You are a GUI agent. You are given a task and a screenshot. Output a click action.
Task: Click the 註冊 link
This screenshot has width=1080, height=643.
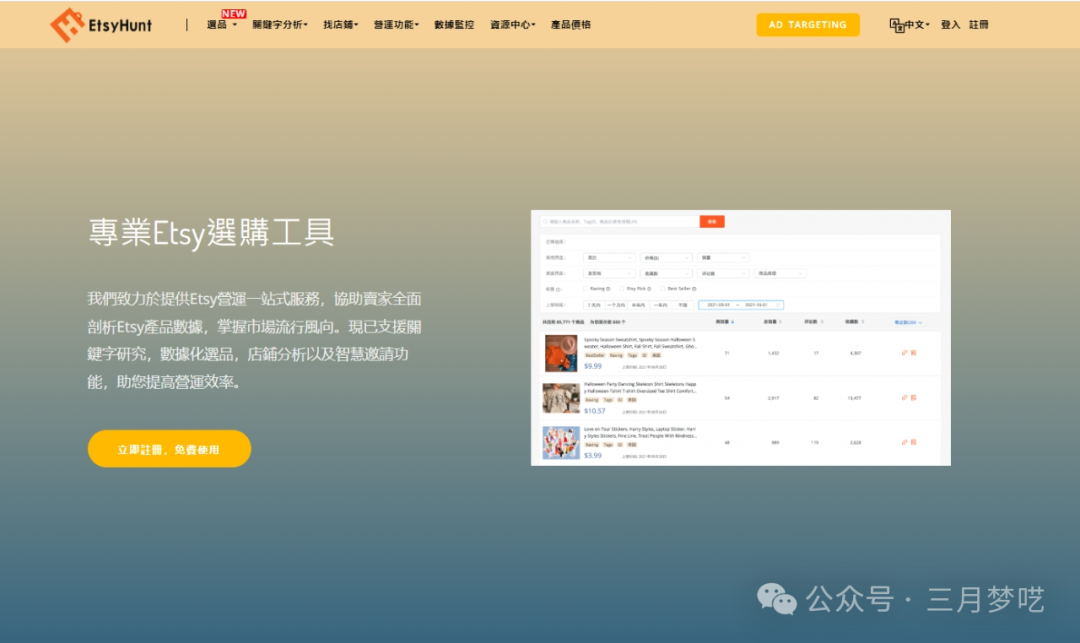tap(978, 25)
